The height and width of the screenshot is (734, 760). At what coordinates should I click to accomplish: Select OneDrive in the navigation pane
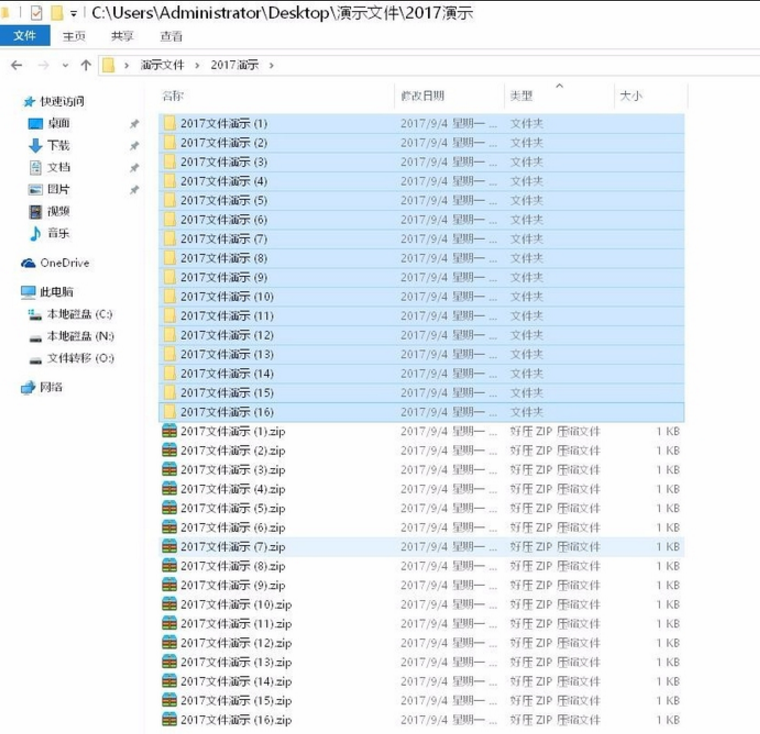click(x=65, y=263)
